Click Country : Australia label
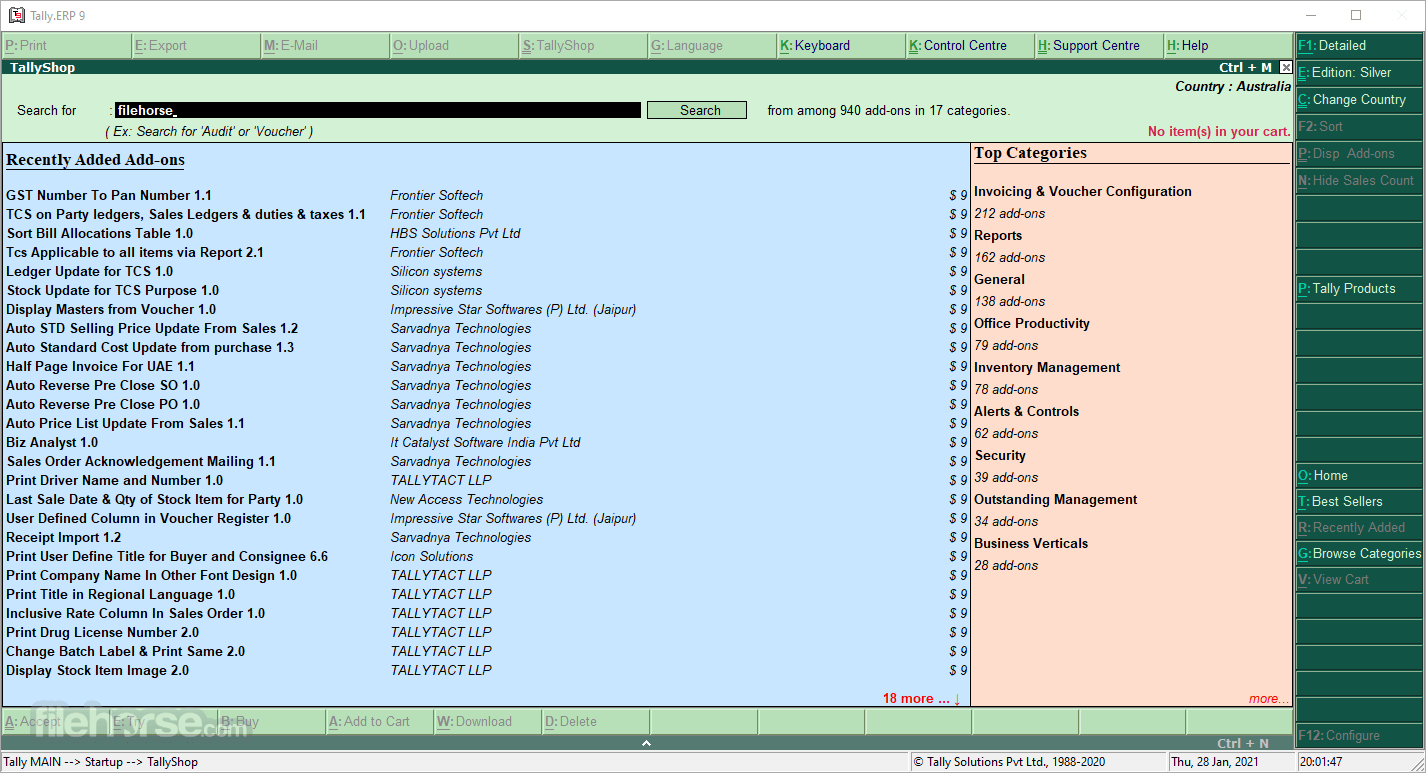 pyautogui.click(x=1233, y=87)
